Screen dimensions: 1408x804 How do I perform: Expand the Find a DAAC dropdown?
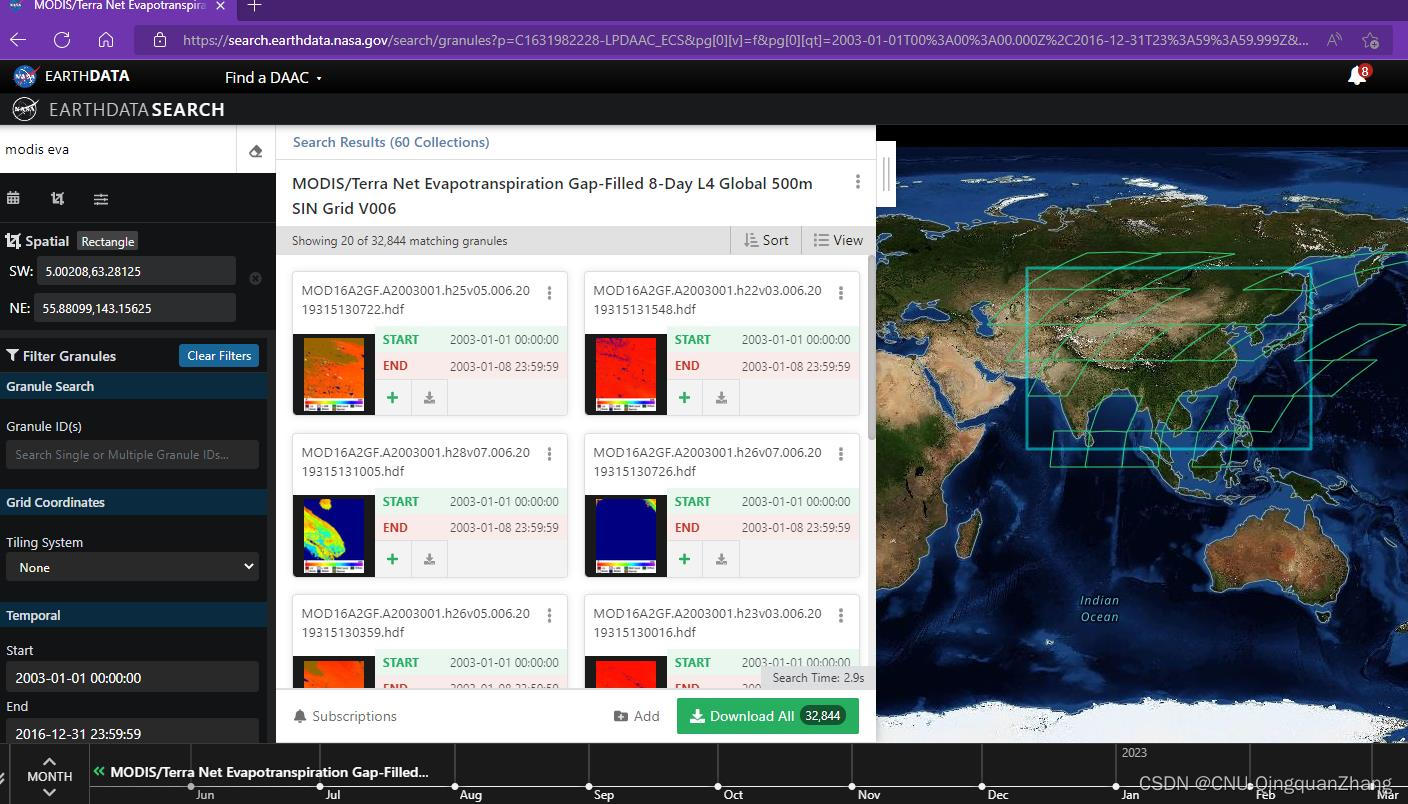(272, 77)
